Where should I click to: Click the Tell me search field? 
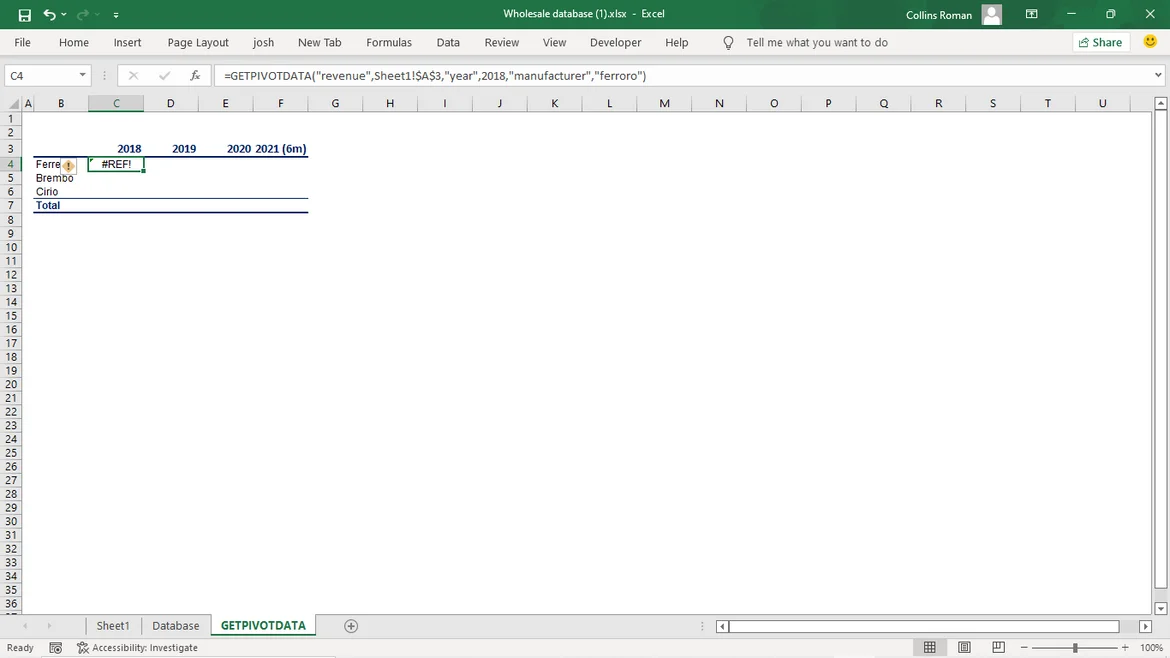coord(816,43)
